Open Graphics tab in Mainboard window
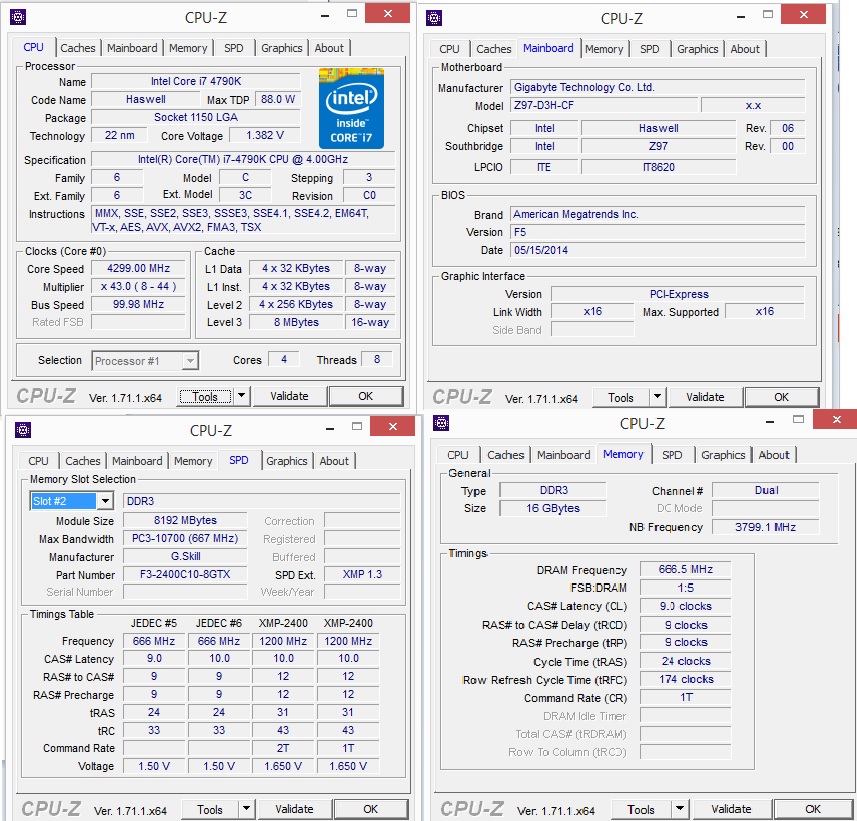857x821 pixels. (697, 49)
